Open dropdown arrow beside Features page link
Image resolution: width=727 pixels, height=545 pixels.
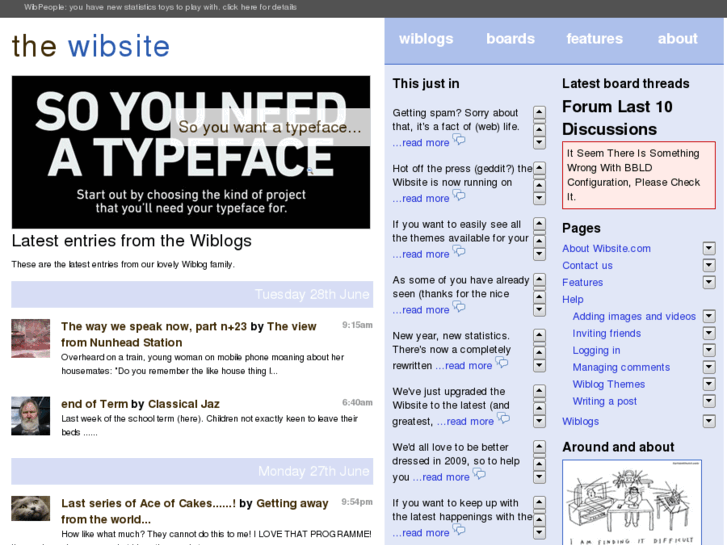pyautogui.click(x=709, y=282)
